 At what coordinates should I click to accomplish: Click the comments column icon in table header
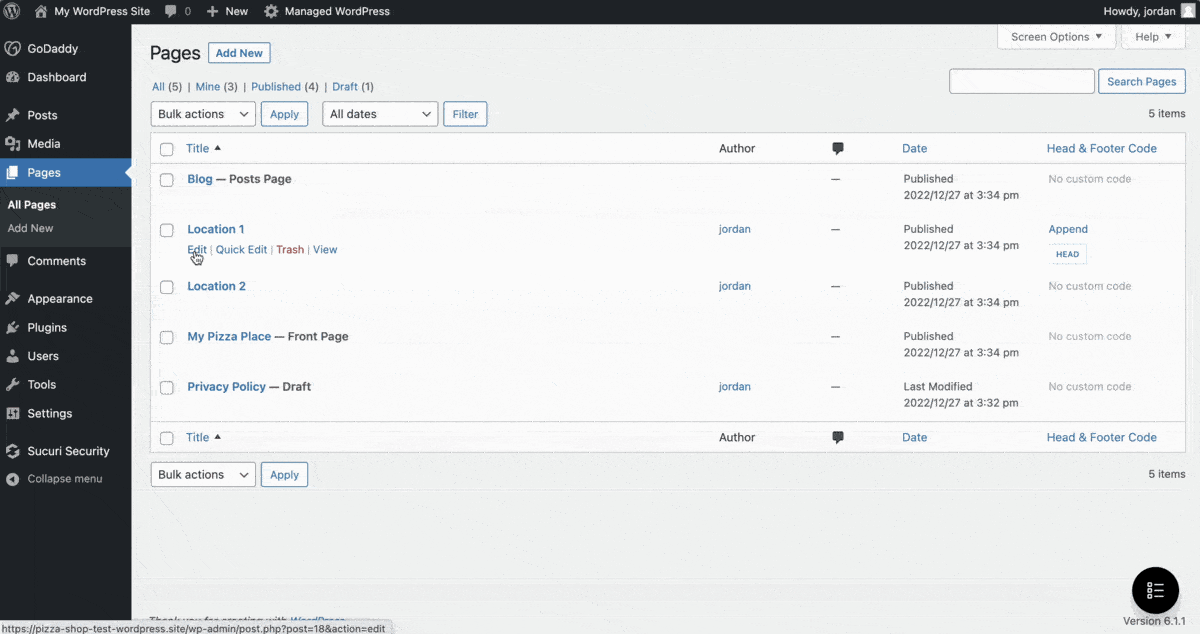(837, 148)
